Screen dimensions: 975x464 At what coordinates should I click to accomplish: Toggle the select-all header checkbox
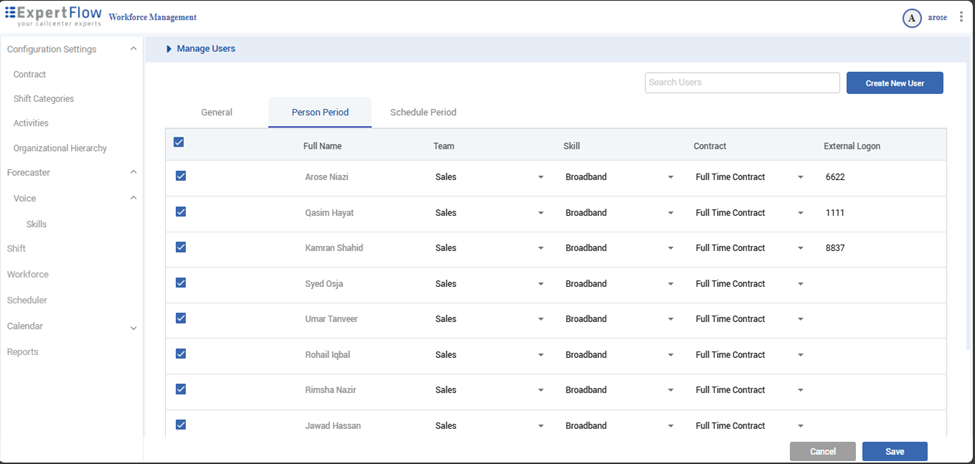click(x=179, y=142)
